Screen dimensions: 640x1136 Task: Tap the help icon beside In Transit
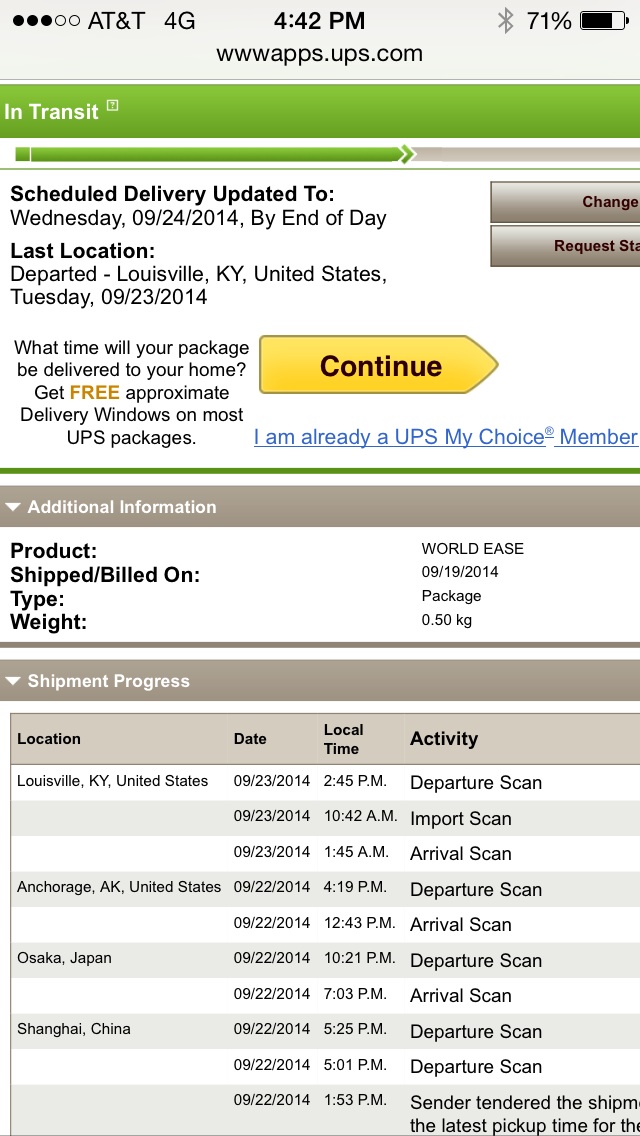112,105
